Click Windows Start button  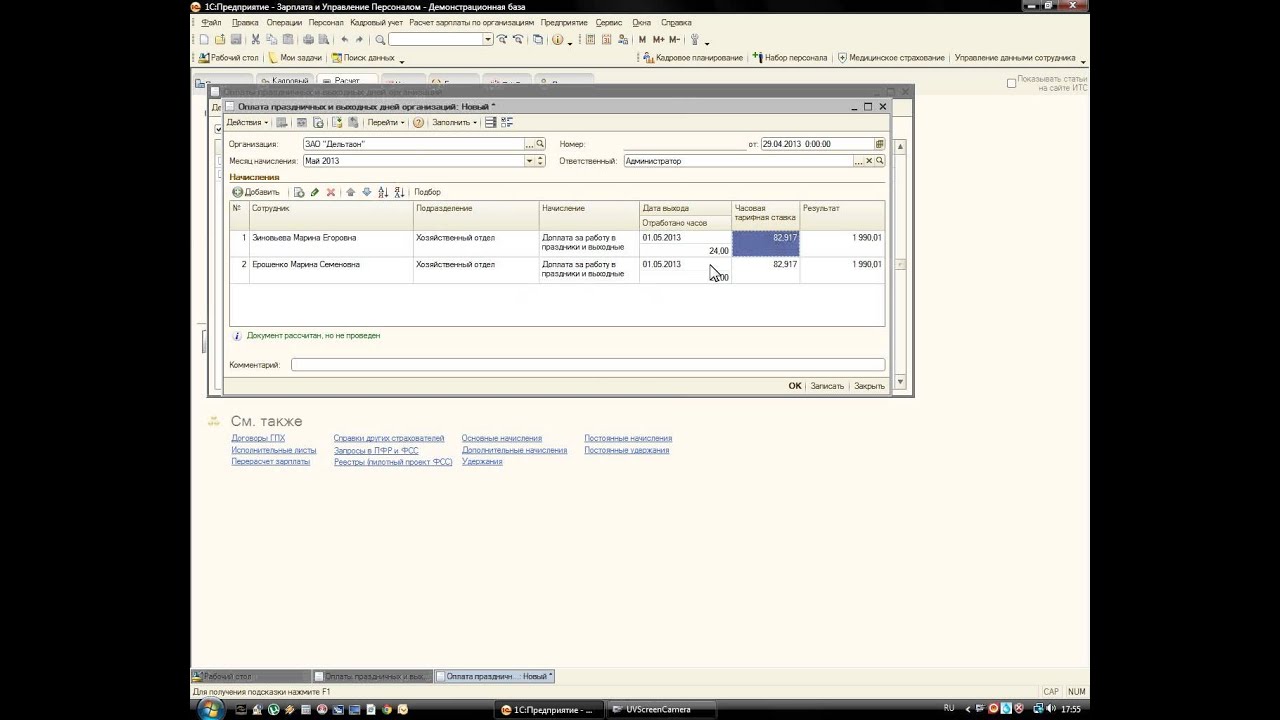click(210, 709)
